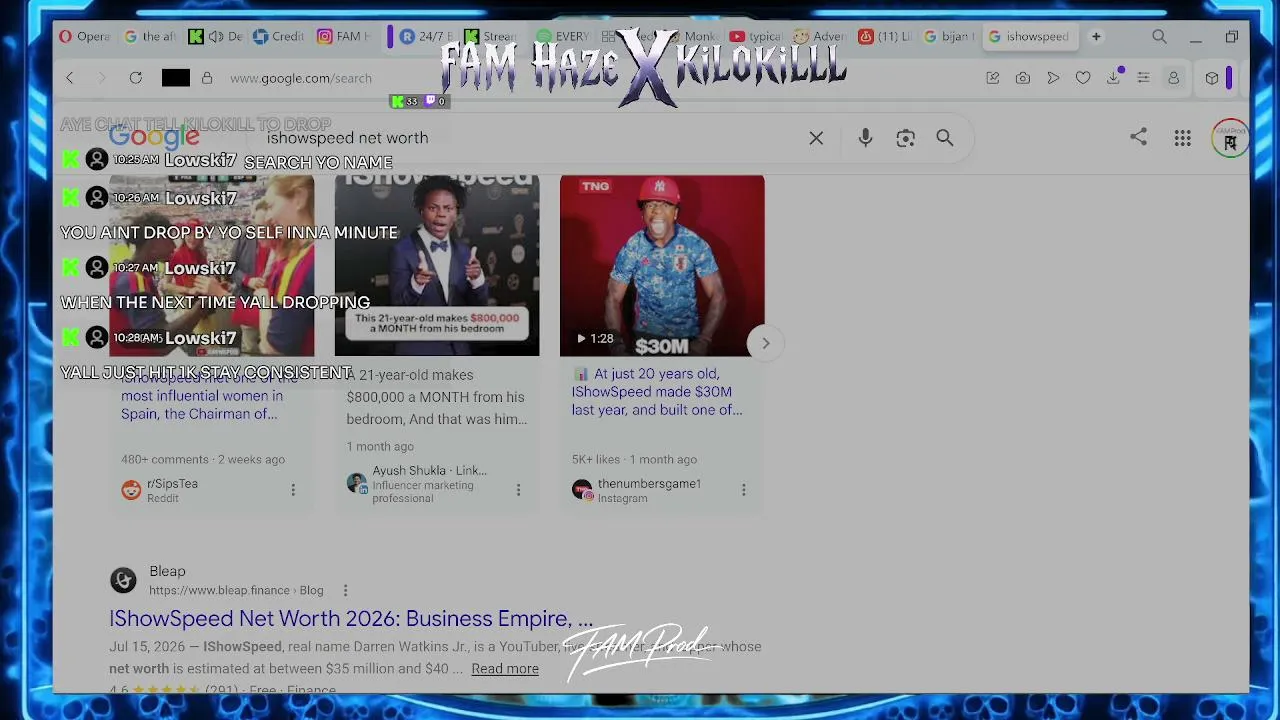The width and height of the screenshot is (1280, 720).
Task: Open the browser tab search magnifier
Action: (1159, 37)
